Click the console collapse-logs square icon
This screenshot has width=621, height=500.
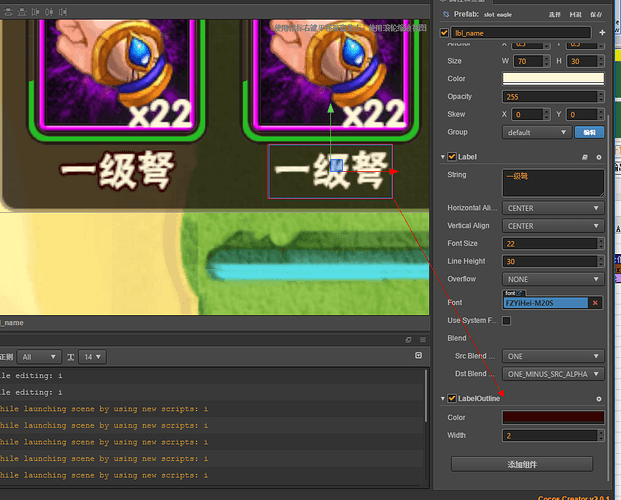click(x=418, y=355)
